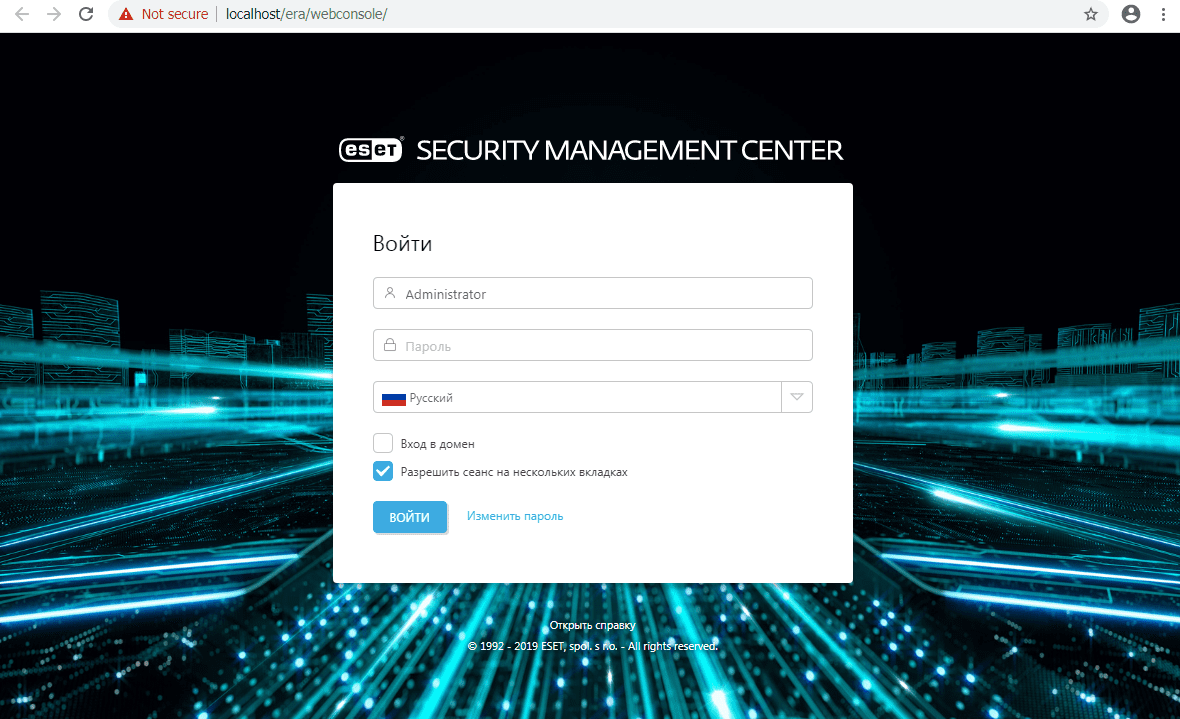Click the 1992 - 2019 ESET copyright text
The width and height of the screenshot is (1180, 719).
[x=592, y=646]
